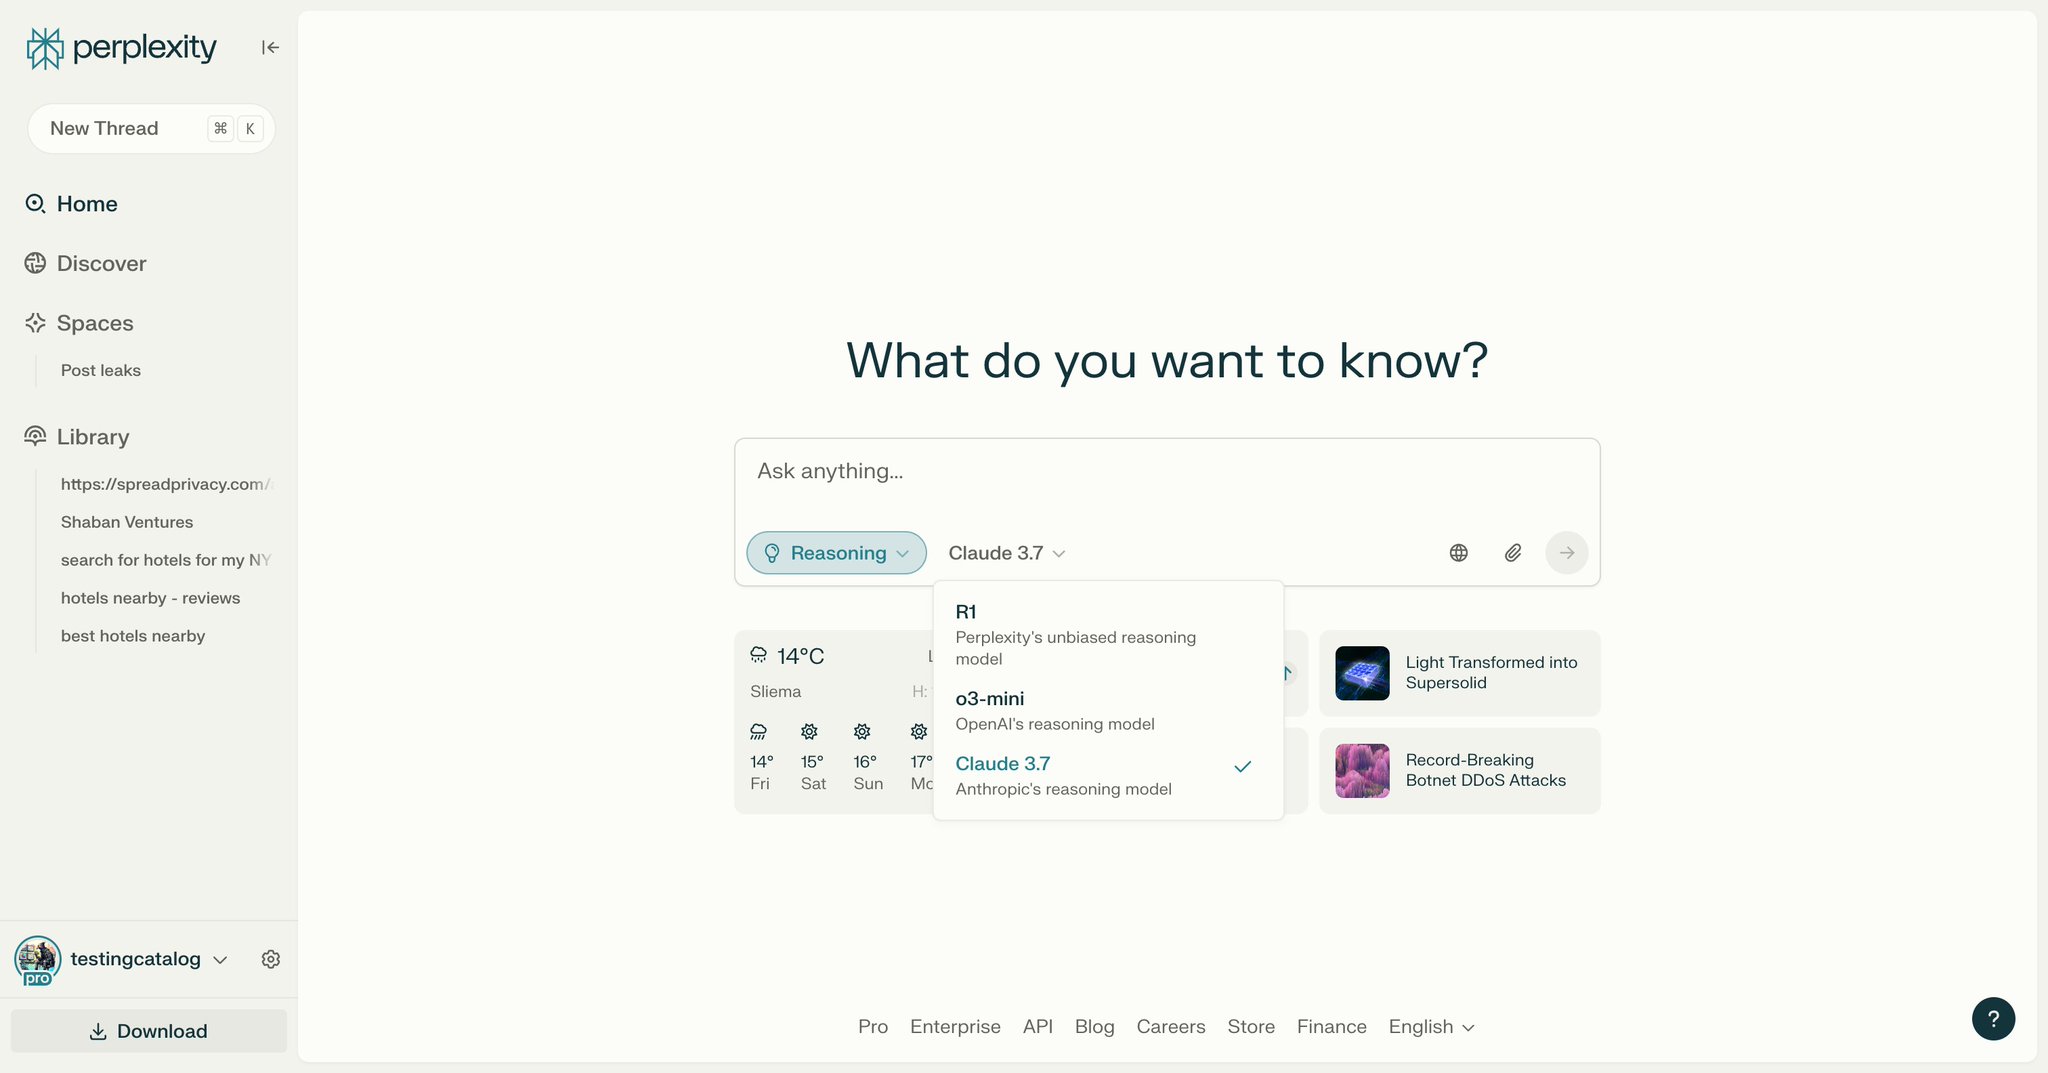2048x1073 pixels.
Task: Open Record-Breaking Botnet DDoS Attacks thumbnail
Action: click(x=1362, y=771)
